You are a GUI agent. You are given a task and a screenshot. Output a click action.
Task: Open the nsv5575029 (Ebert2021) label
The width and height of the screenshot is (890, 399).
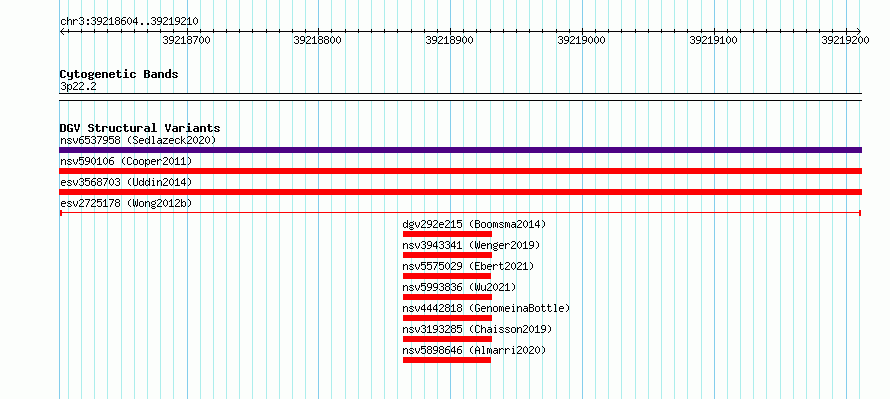tap(468, 266)
